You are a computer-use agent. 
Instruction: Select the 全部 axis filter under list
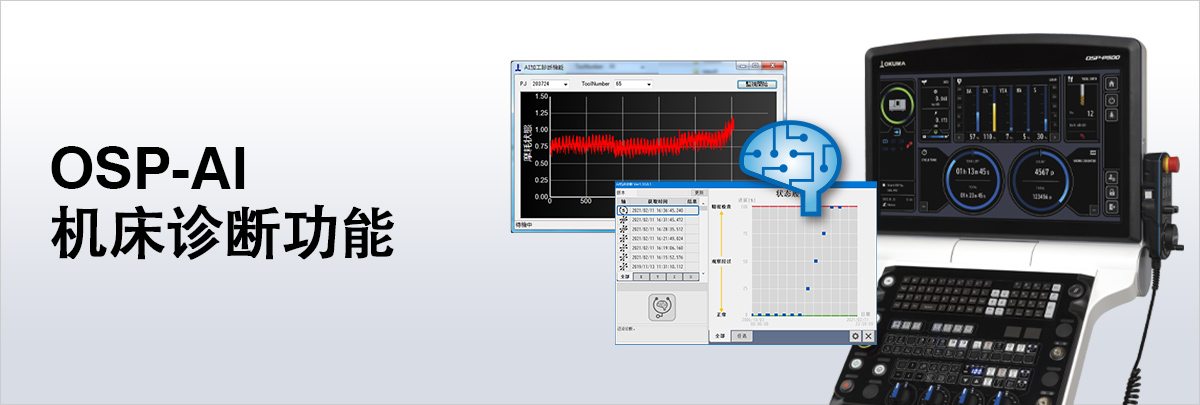coord(625,276)
